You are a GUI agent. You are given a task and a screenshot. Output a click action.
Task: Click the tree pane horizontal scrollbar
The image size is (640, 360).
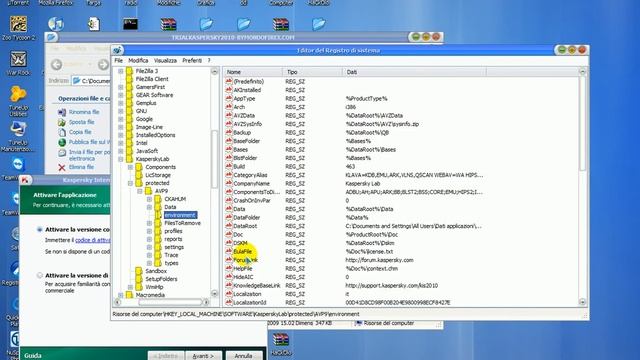coord(170,302)
